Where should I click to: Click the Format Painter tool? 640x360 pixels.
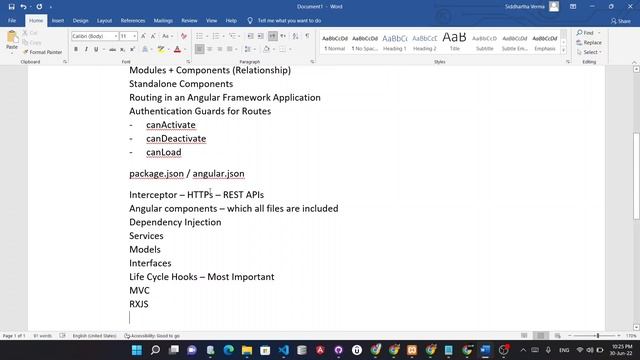(42, 52)
